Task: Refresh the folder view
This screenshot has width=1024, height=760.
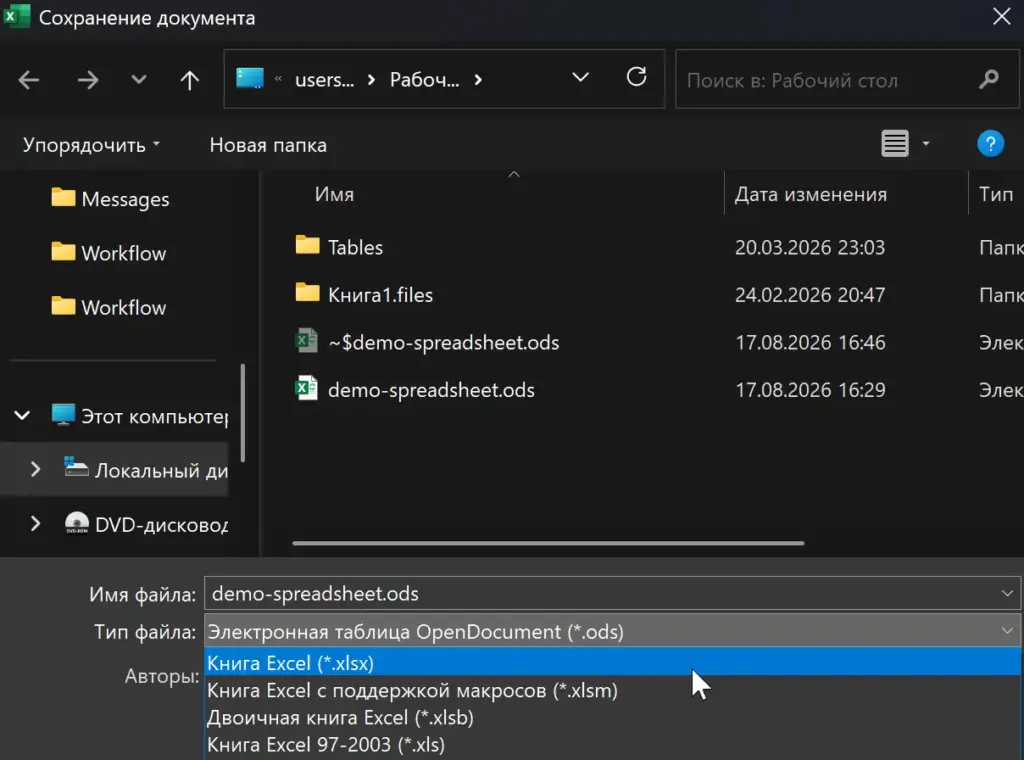Action: click(636, 77)
